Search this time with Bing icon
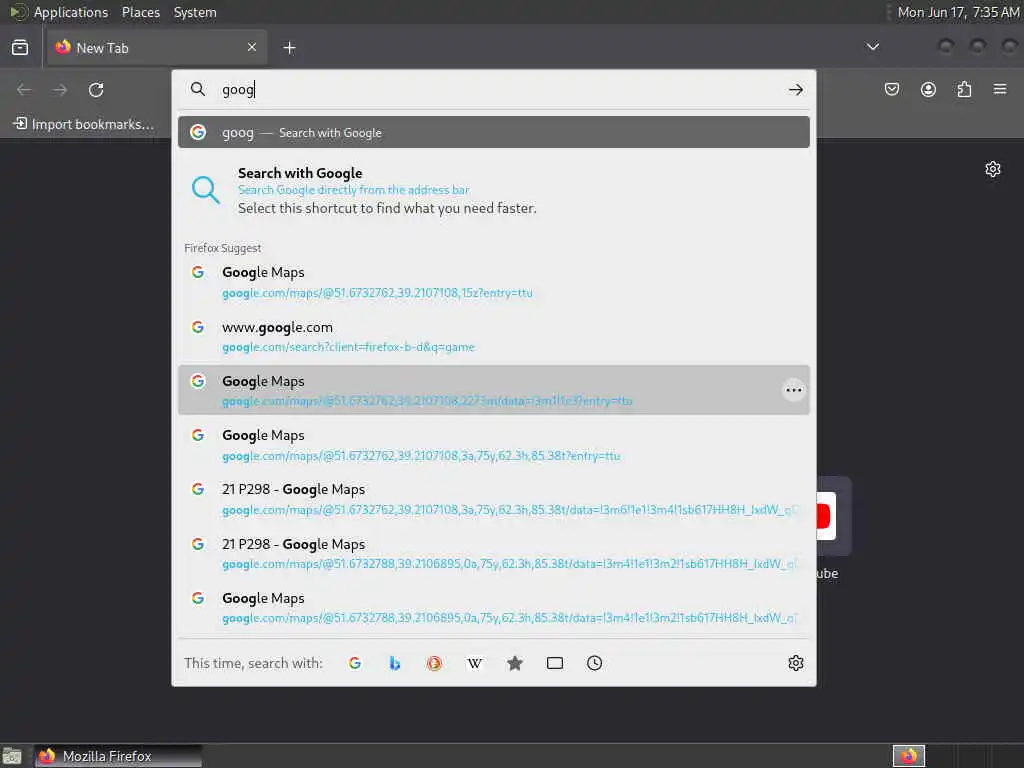This screenshot has height=768, width=1024. [394, 663]
